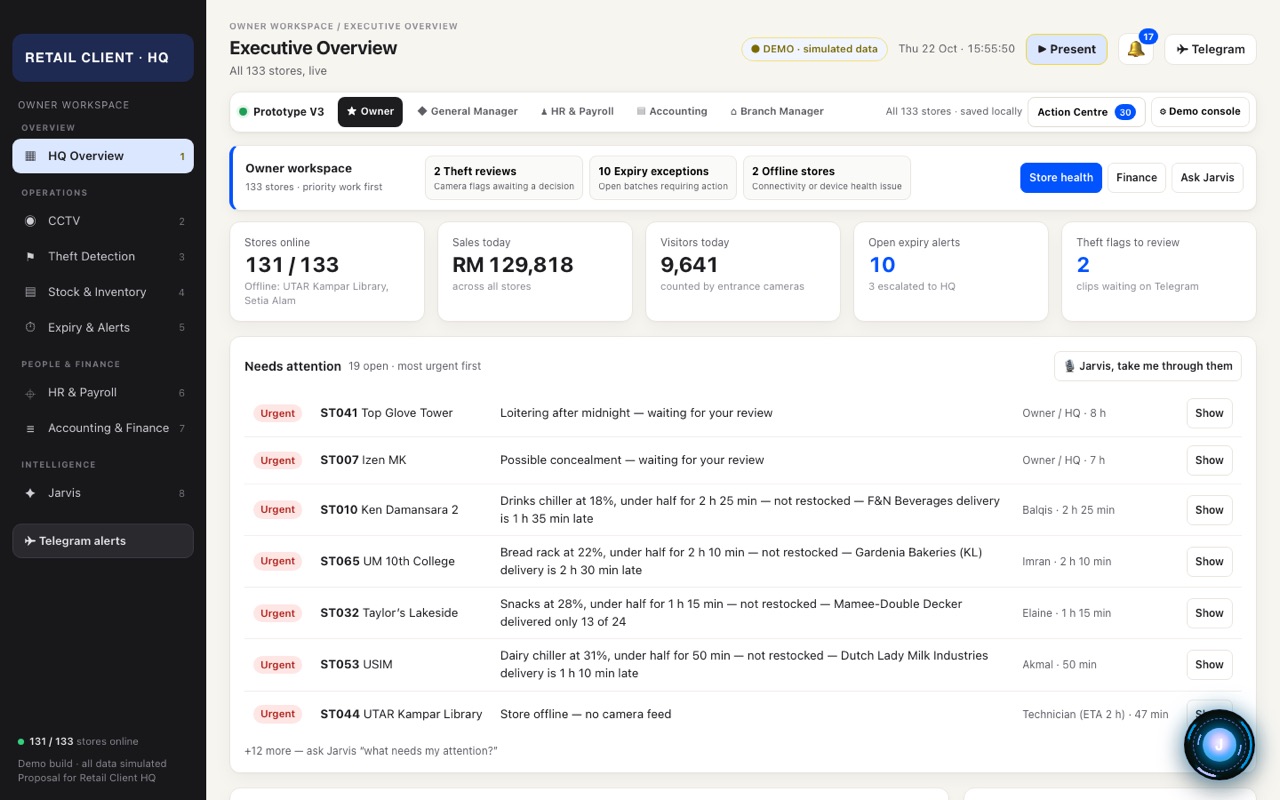Open the floating Jarvis assistant orb

[1219, 744]
